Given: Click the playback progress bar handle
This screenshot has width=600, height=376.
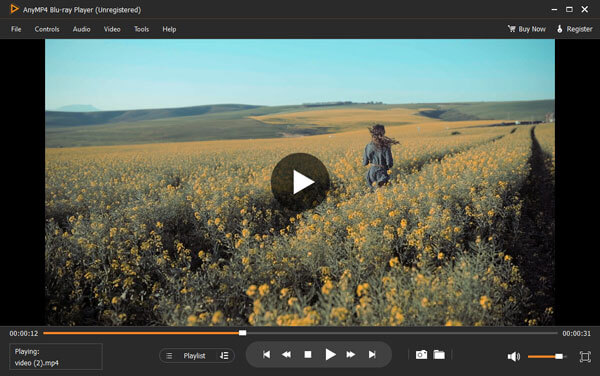Looking at the screenshot, I should tap(243, 333).
